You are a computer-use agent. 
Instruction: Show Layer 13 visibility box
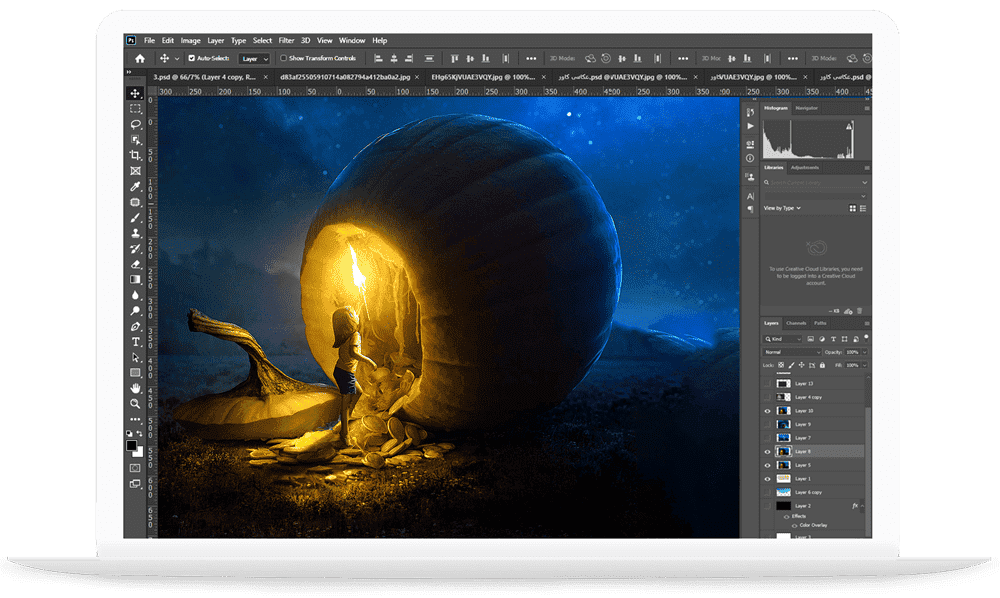click(x=768, y=384)
